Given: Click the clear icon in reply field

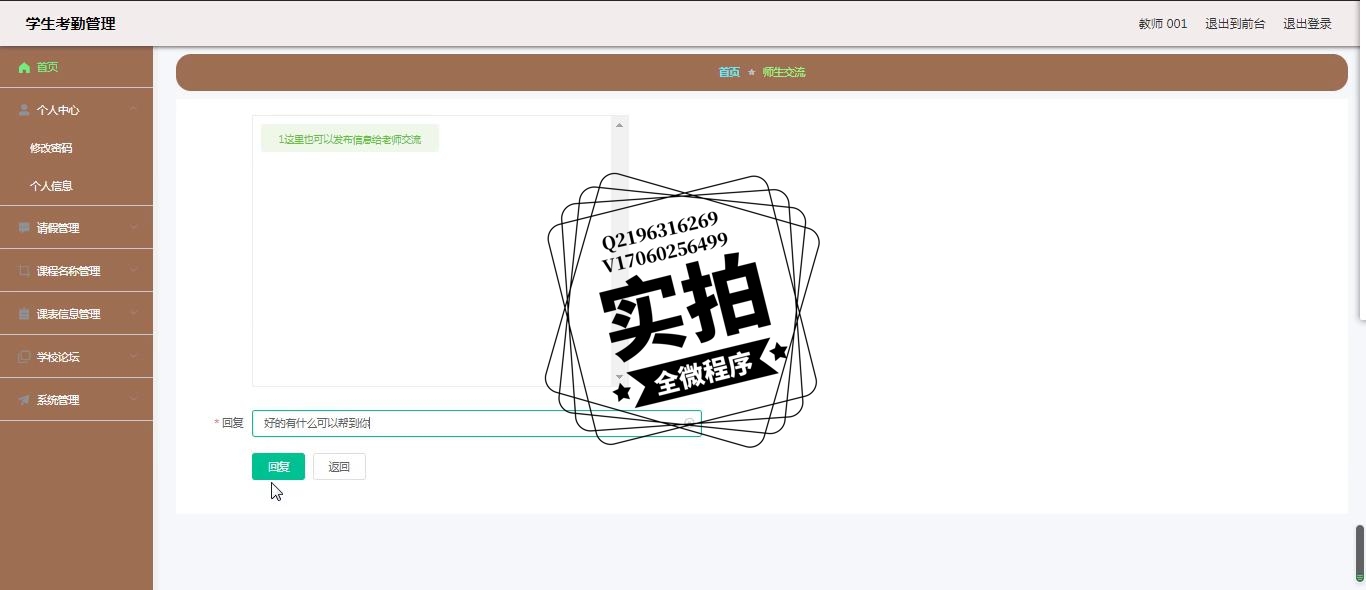Looking at the screenshot, I should [x=689, y=424].
